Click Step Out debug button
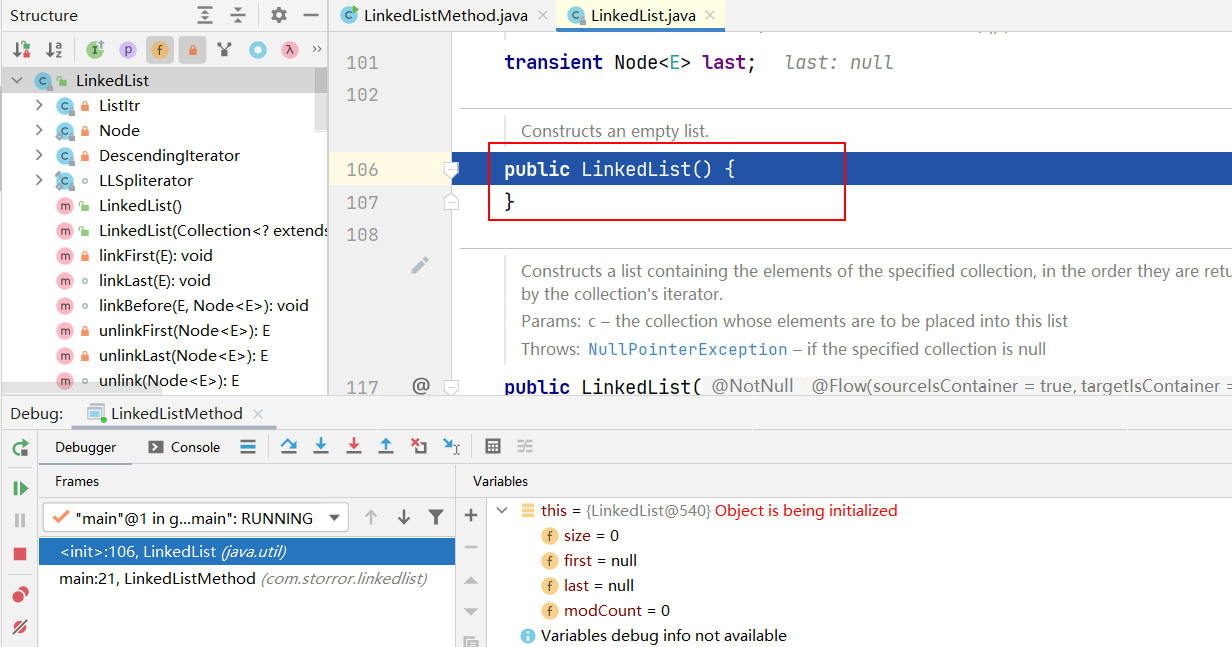Viewport: 1232px width, 647px height. 386,447
